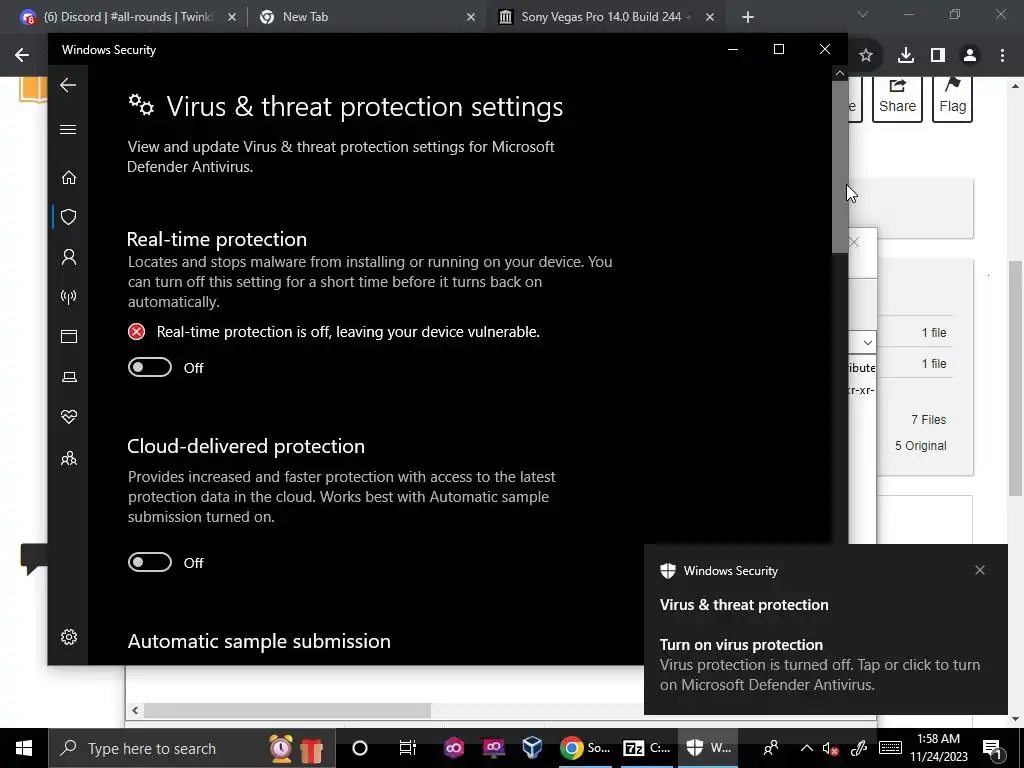
Task: Open App & browser control icon
Action: [69, 336]
